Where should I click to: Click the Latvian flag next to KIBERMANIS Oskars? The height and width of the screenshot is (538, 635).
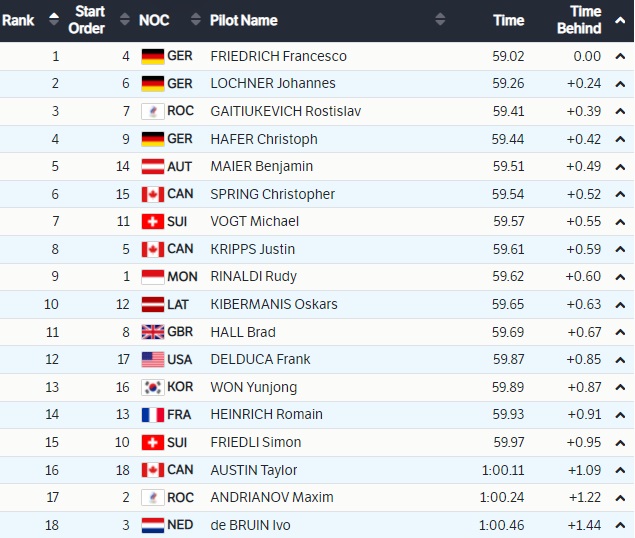(153, 304)
